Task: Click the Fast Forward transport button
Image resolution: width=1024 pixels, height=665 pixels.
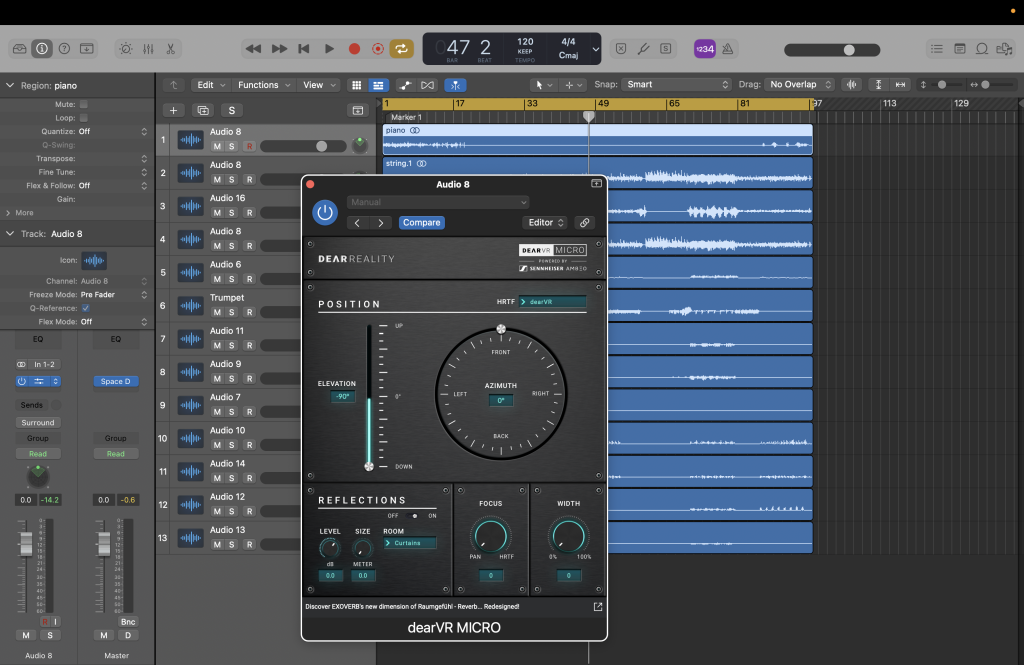Action: [x=279, y=49]
